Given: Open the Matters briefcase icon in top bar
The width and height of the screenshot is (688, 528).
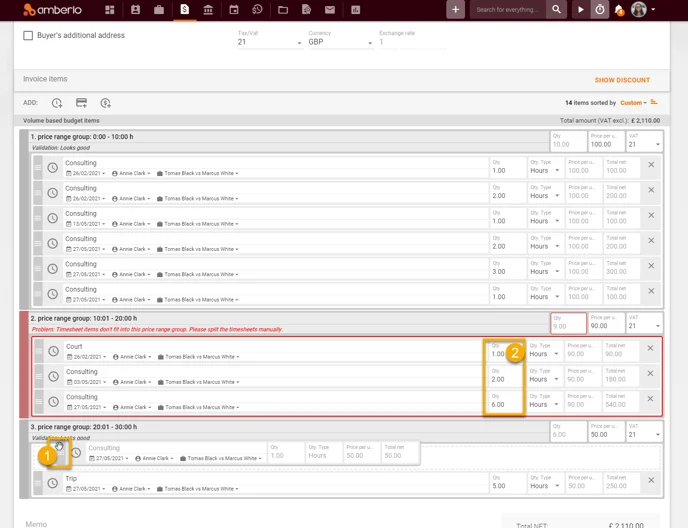Looking at the screenshot, I should pos(159,10).
